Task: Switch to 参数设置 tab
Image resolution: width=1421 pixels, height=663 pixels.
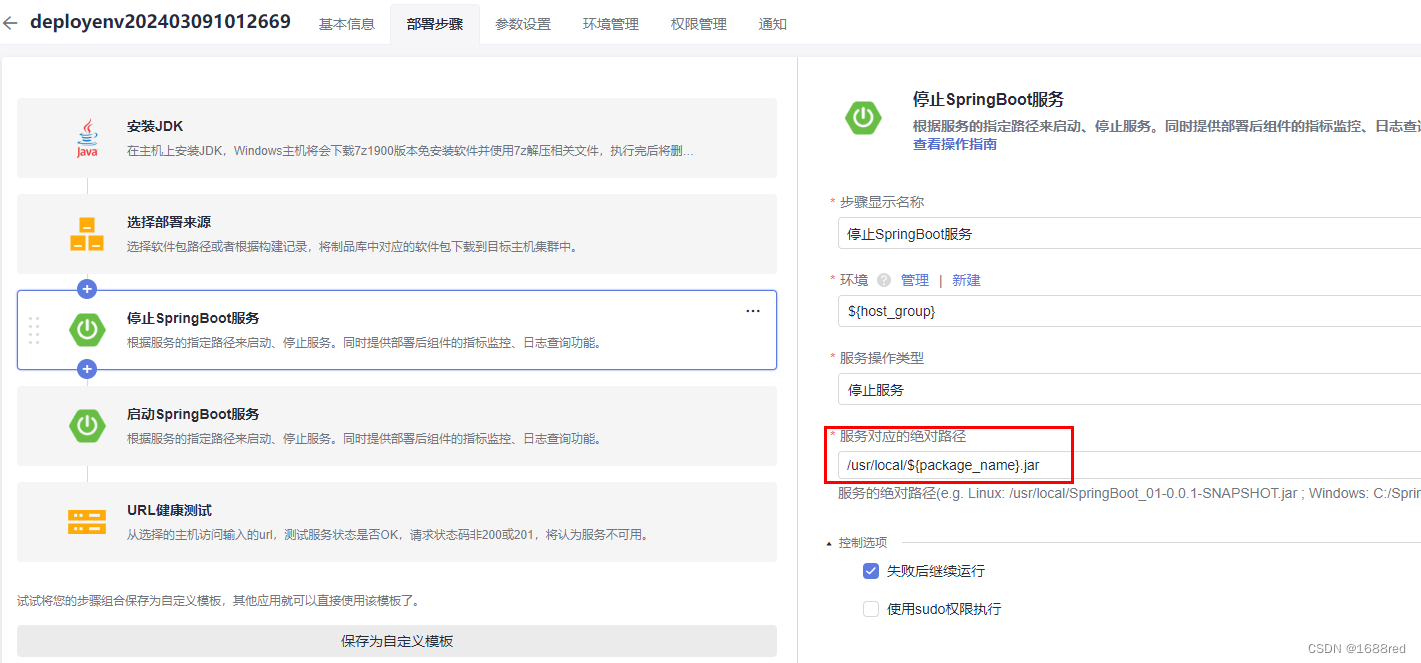Action: (x=523, y=24)
